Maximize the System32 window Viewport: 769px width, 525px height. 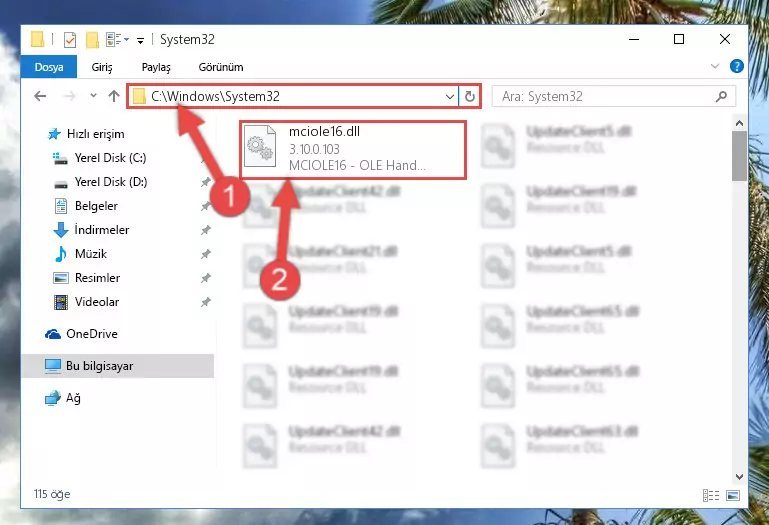point(679,39)
